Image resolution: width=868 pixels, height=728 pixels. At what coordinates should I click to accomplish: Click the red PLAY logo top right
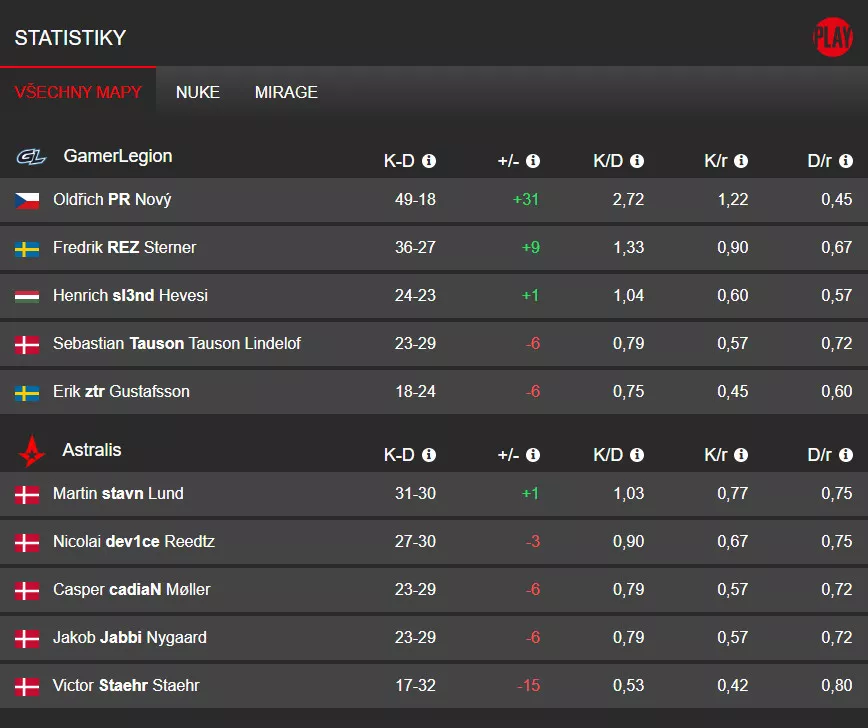pyautogui.click(x=832, y=36)
